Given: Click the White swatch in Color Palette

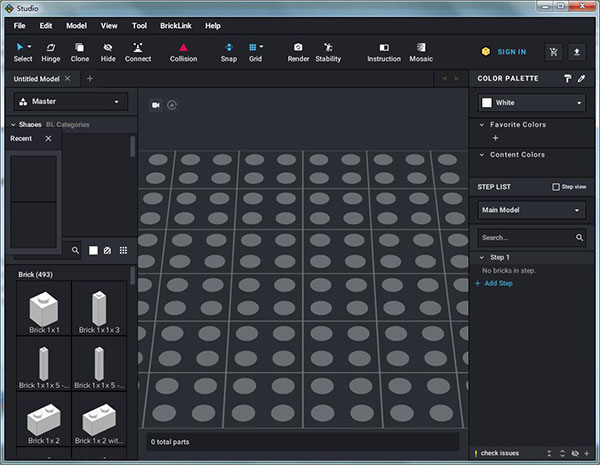Looking at the screenshot, I should tap(487, 103).
